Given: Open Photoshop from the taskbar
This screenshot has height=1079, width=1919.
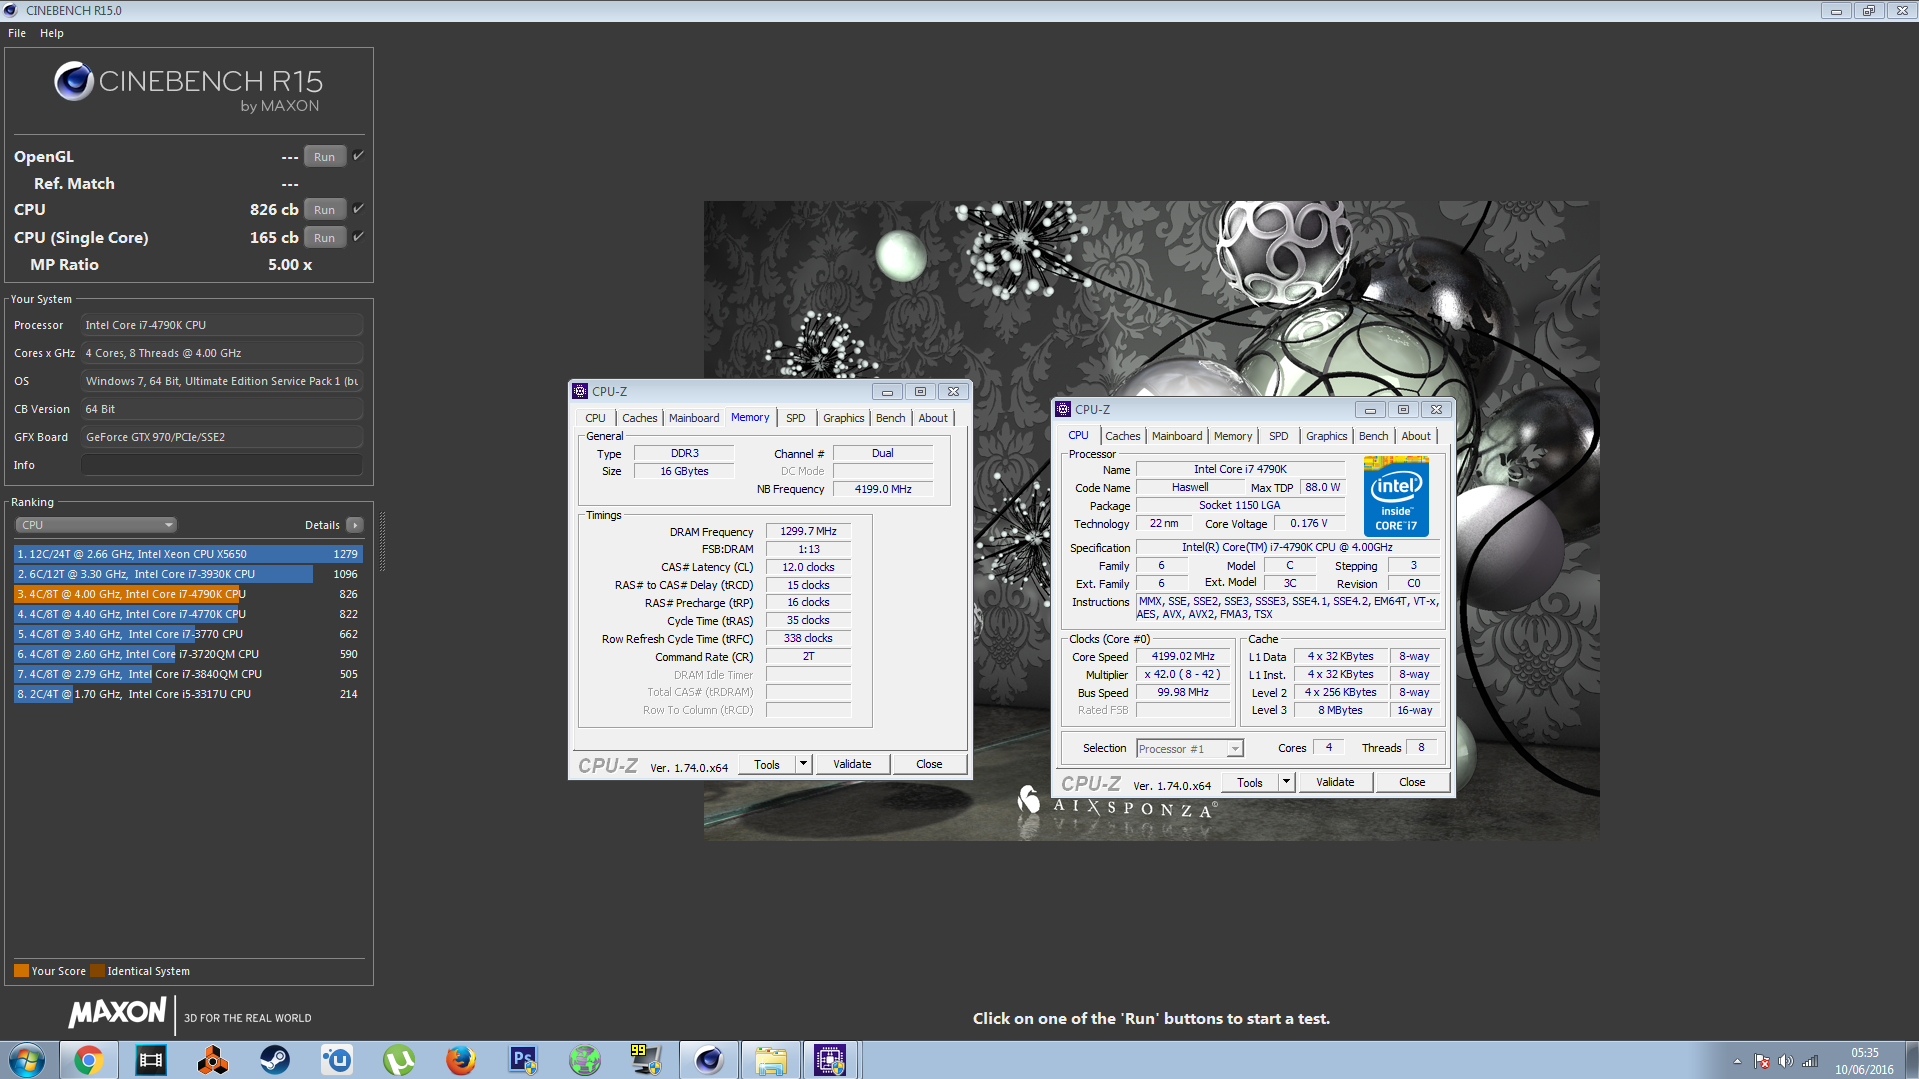Looking at the screenshot, I should pyautogui.click(x=522, y=1060).
